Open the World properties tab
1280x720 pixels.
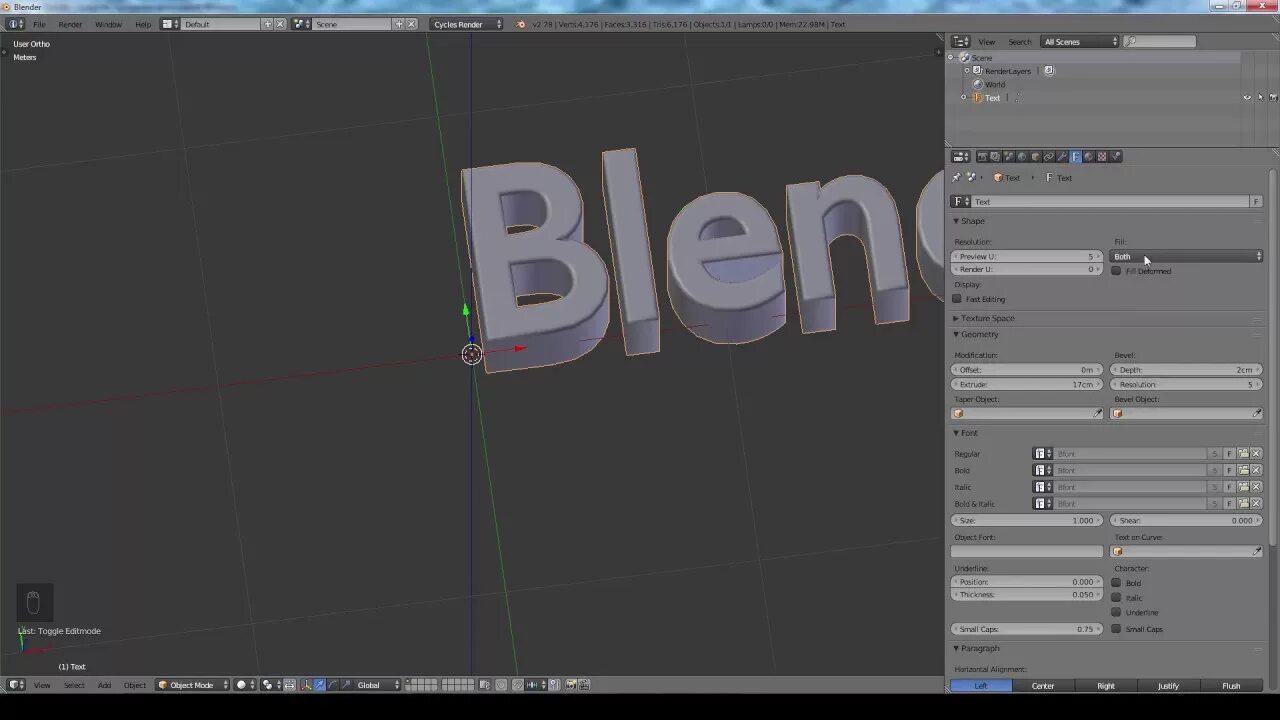coord(1022,157)
